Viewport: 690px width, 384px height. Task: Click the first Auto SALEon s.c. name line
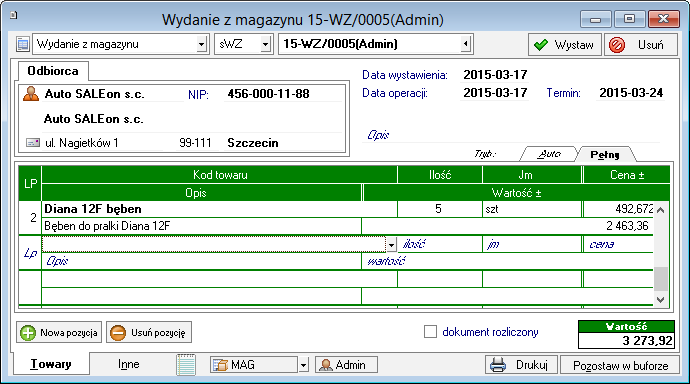pos(94,94)
